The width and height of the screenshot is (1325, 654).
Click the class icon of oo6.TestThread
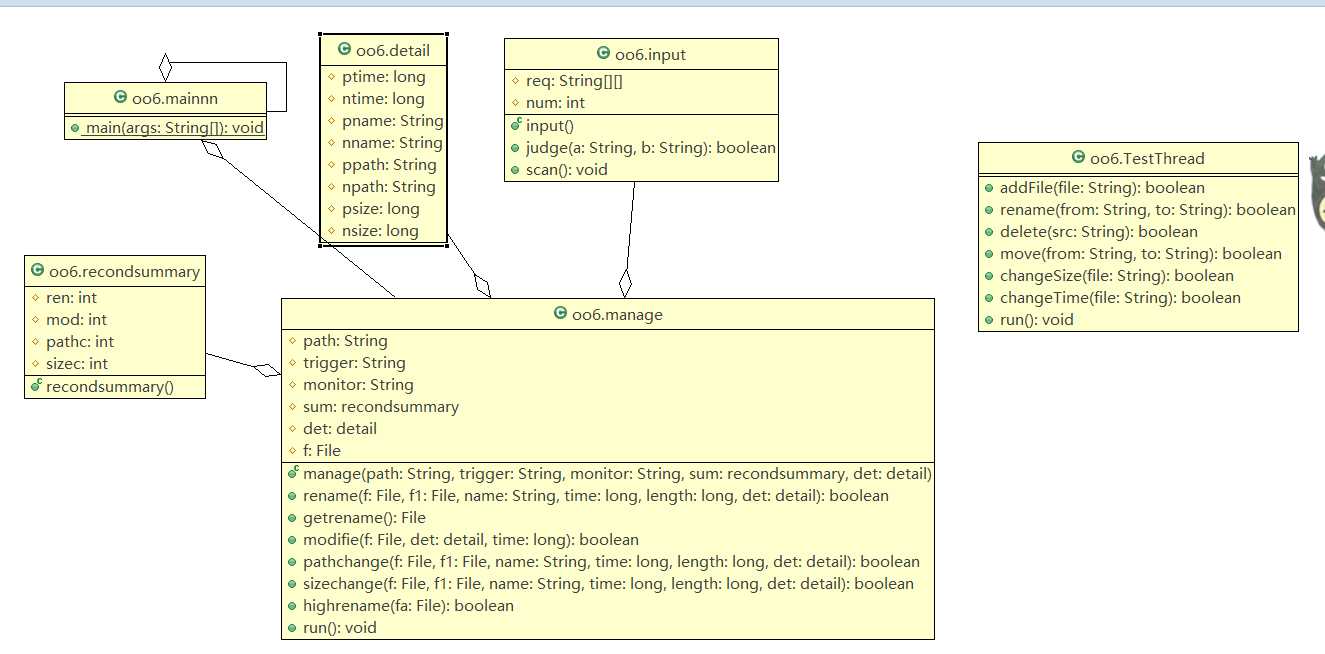[1078, 158]
